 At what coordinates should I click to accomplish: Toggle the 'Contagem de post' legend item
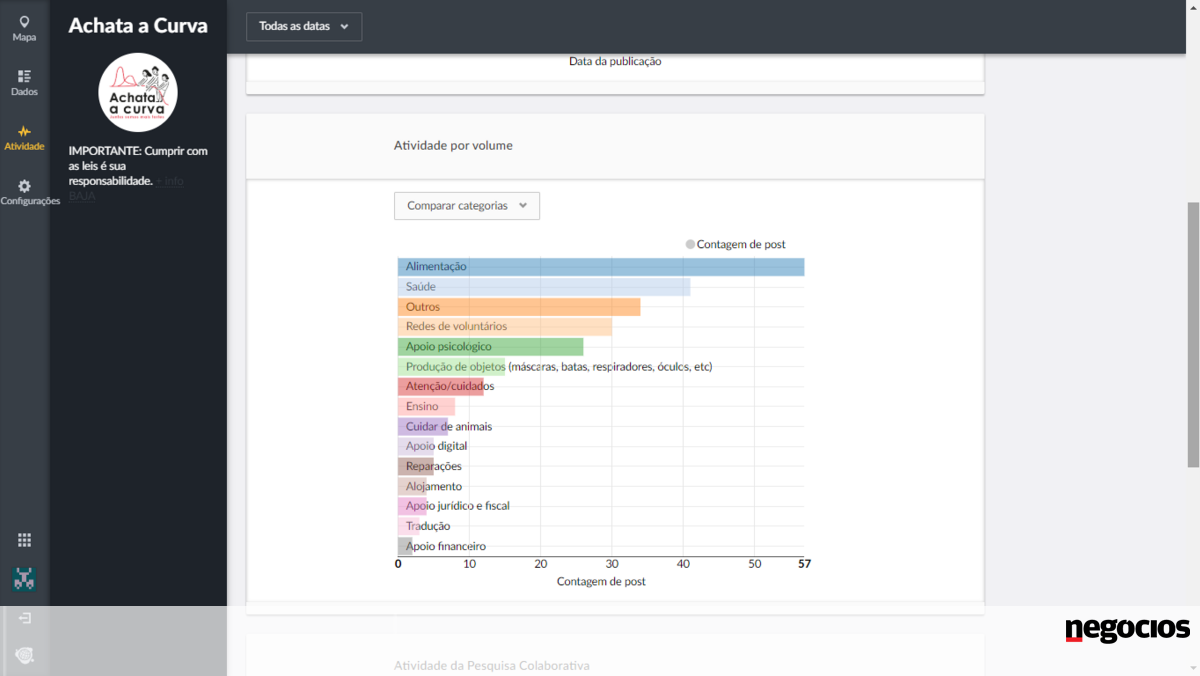pos(735,244)
